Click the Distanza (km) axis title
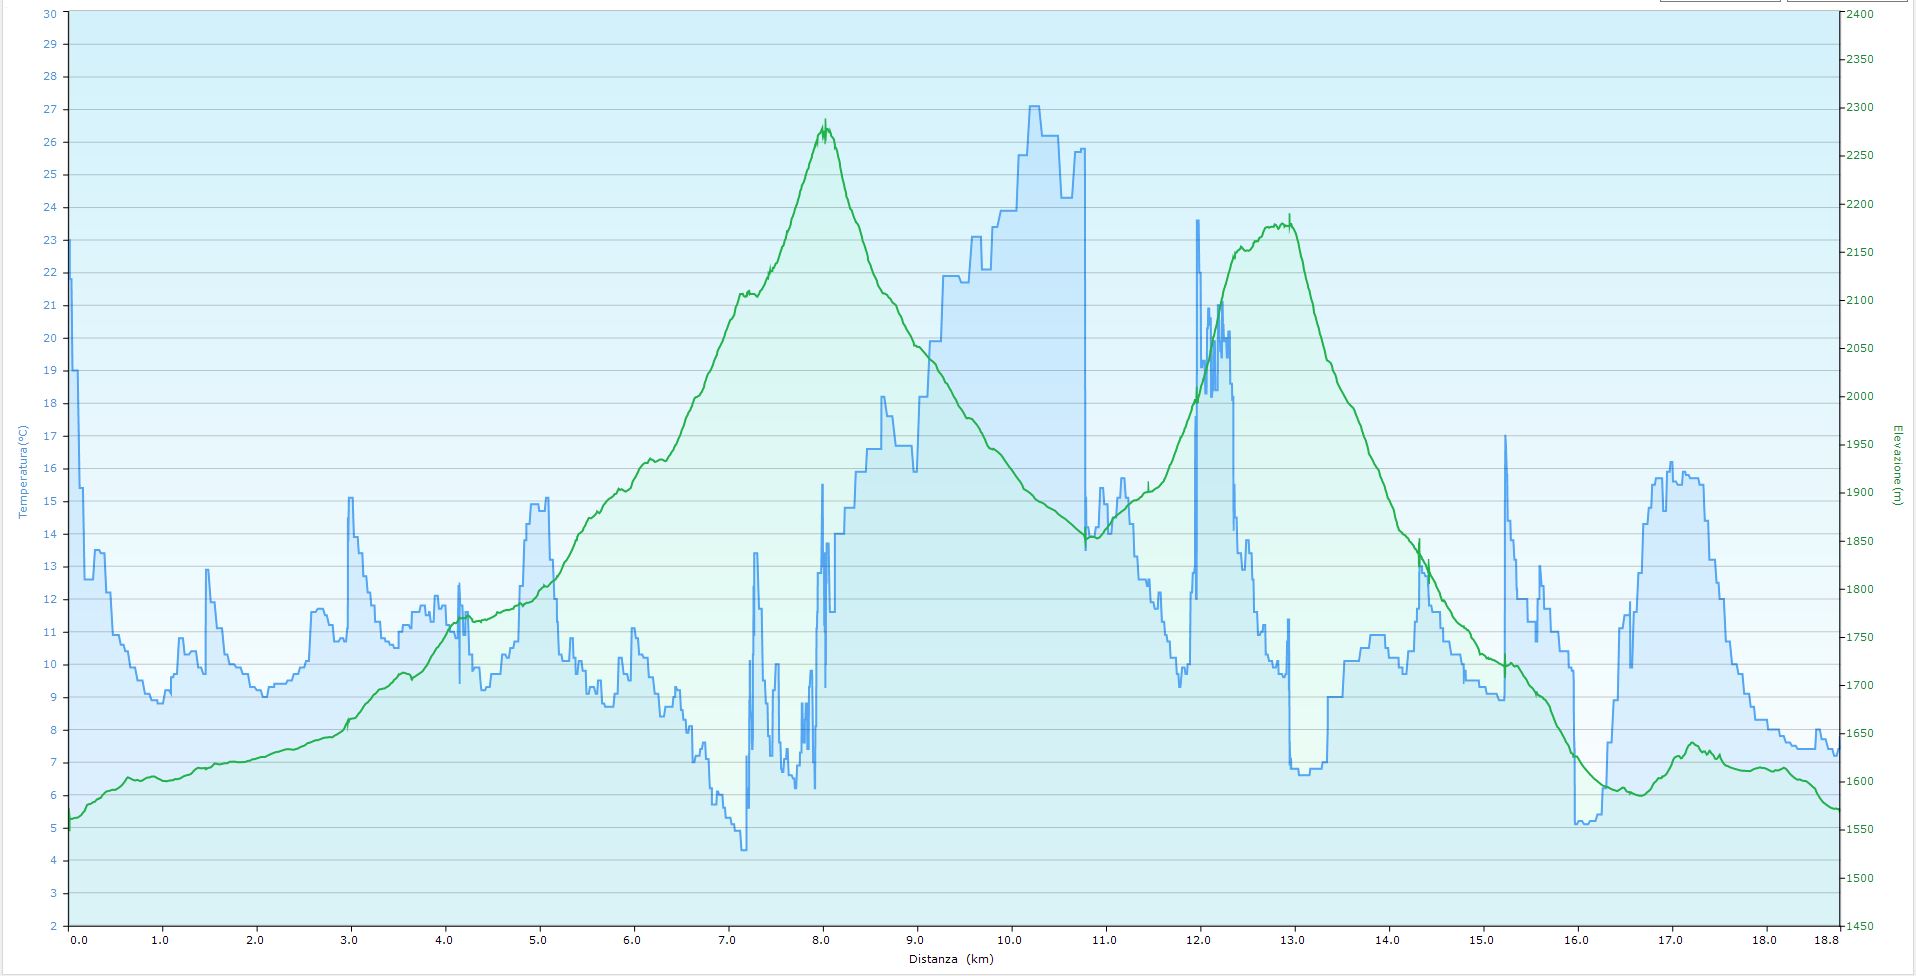 click(951, 959)
